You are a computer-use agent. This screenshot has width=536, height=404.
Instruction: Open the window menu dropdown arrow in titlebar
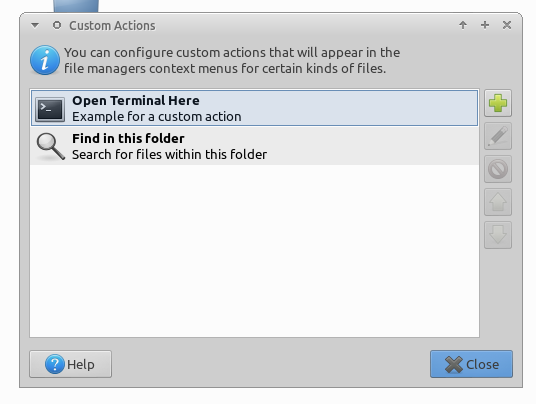[35, 25]
